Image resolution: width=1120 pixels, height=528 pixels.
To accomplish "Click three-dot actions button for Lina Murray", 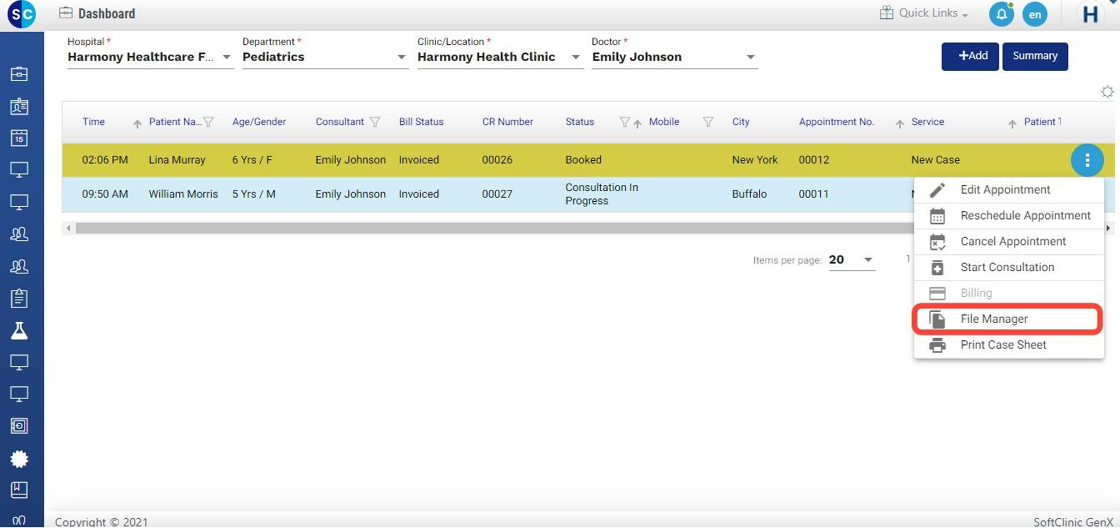I will coord(1087,159).
